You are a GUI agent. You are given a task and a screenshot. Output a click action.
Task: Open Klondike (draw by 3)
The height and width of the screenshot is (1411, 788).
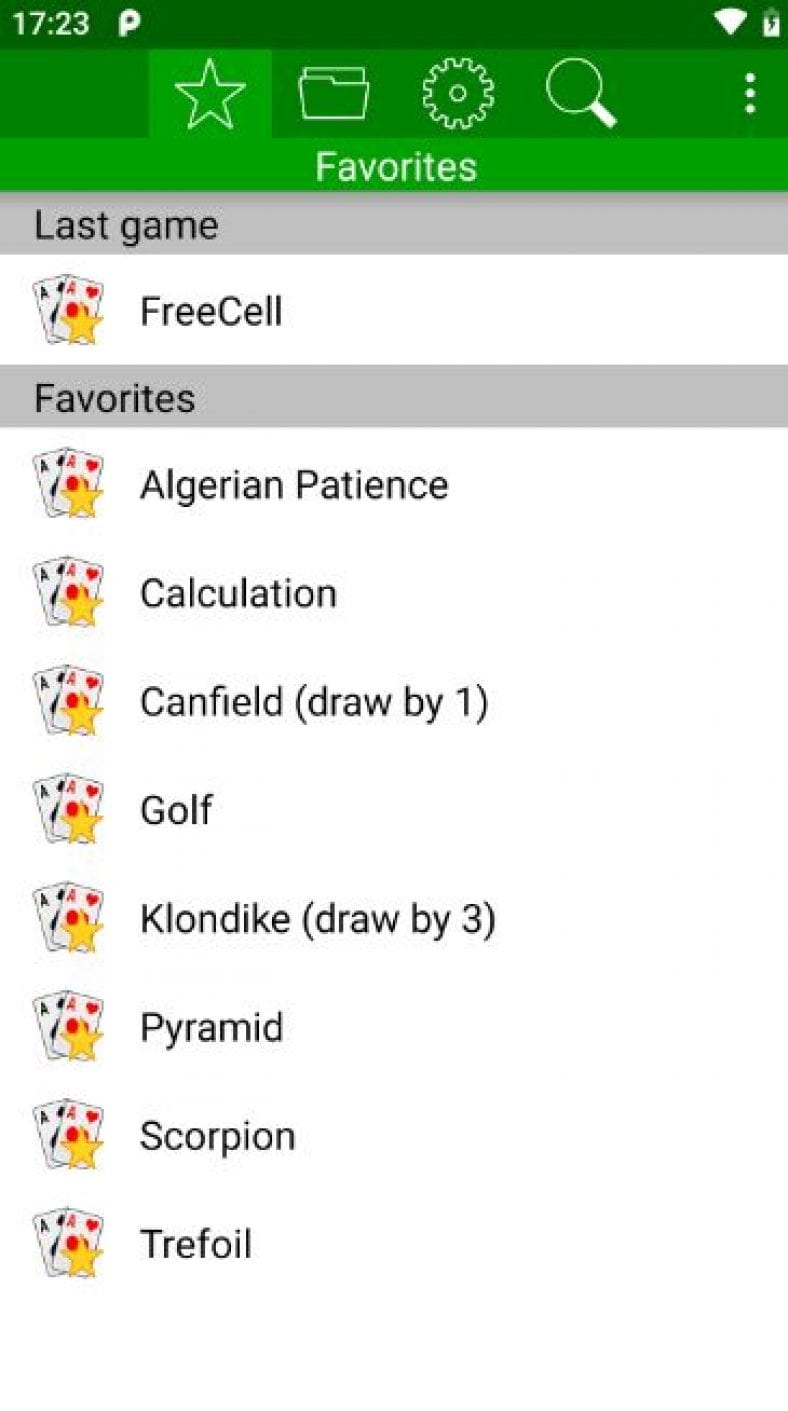point(317,919)
